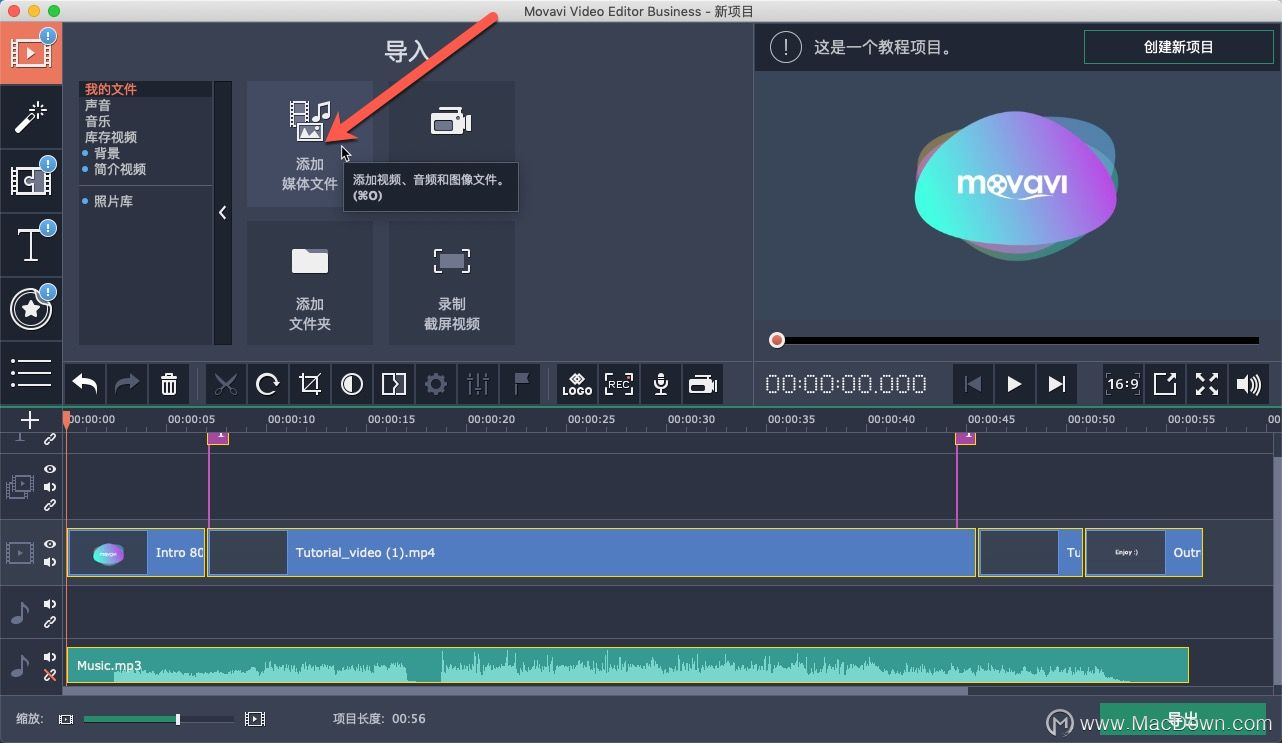Select the Music.mp3 audio clip
This screenshot has height=743, width=1282.
(x=627, y=665)
